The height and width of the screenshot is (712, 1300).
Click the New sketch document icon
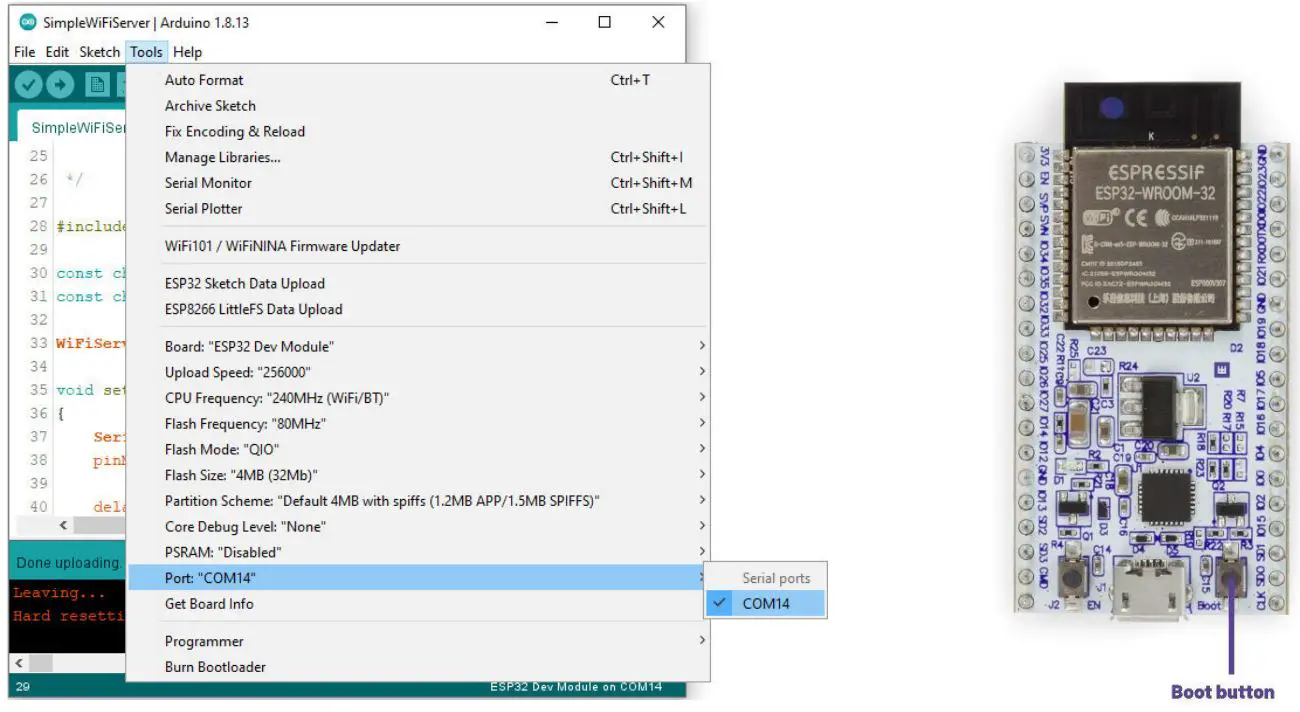click(97, 86)
